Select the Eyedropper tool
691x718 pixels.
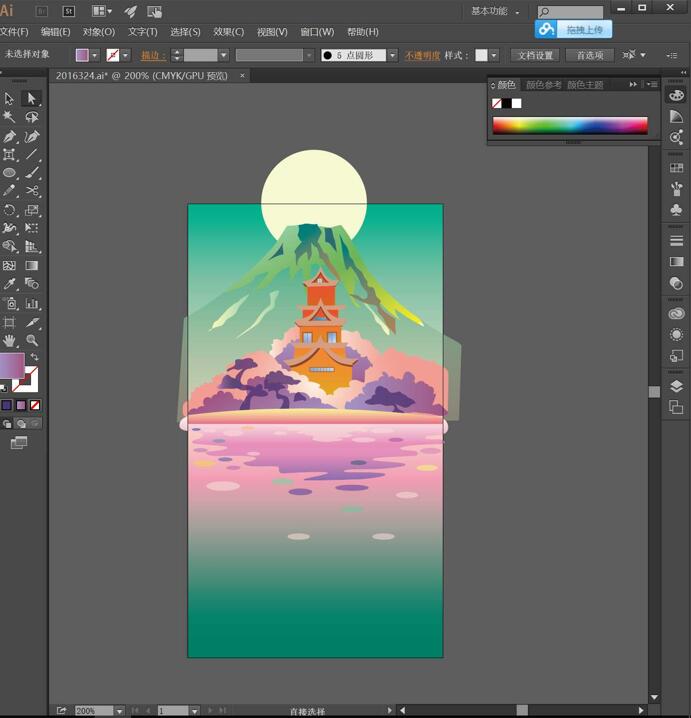coord(9,284)
